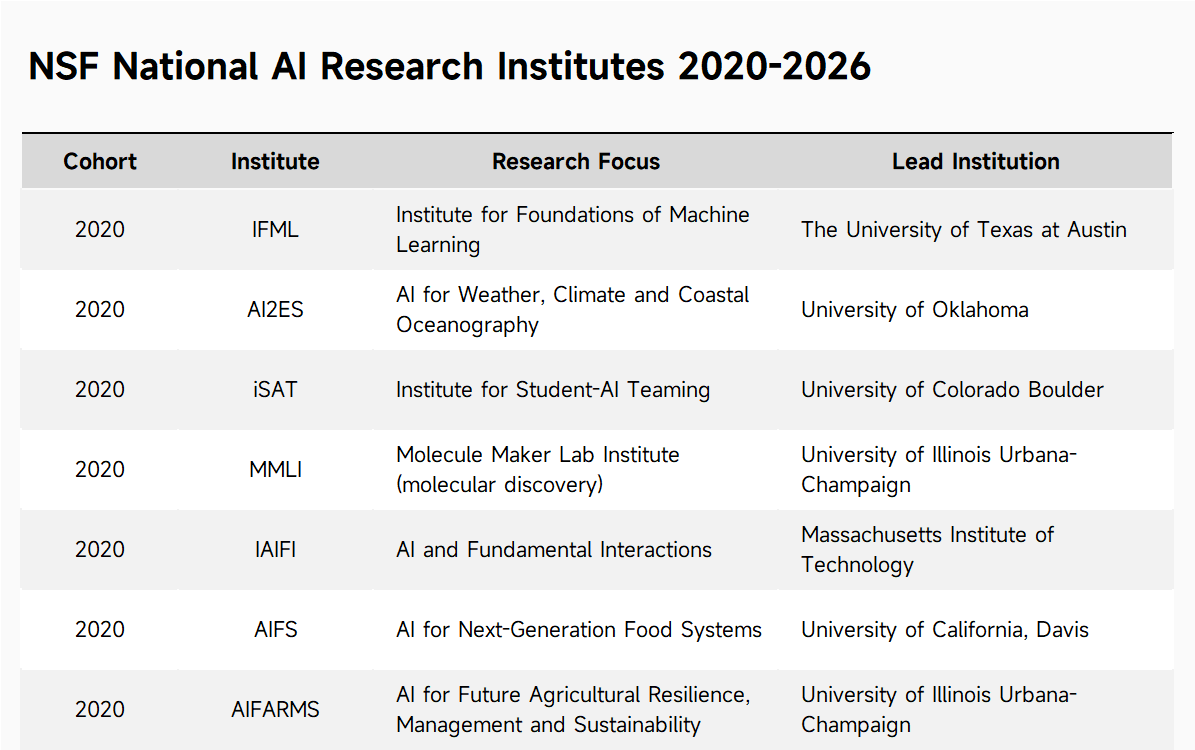Click Institute for Student-AI Teaming text
Viewport: 1195px width, 750px height.
553,389
